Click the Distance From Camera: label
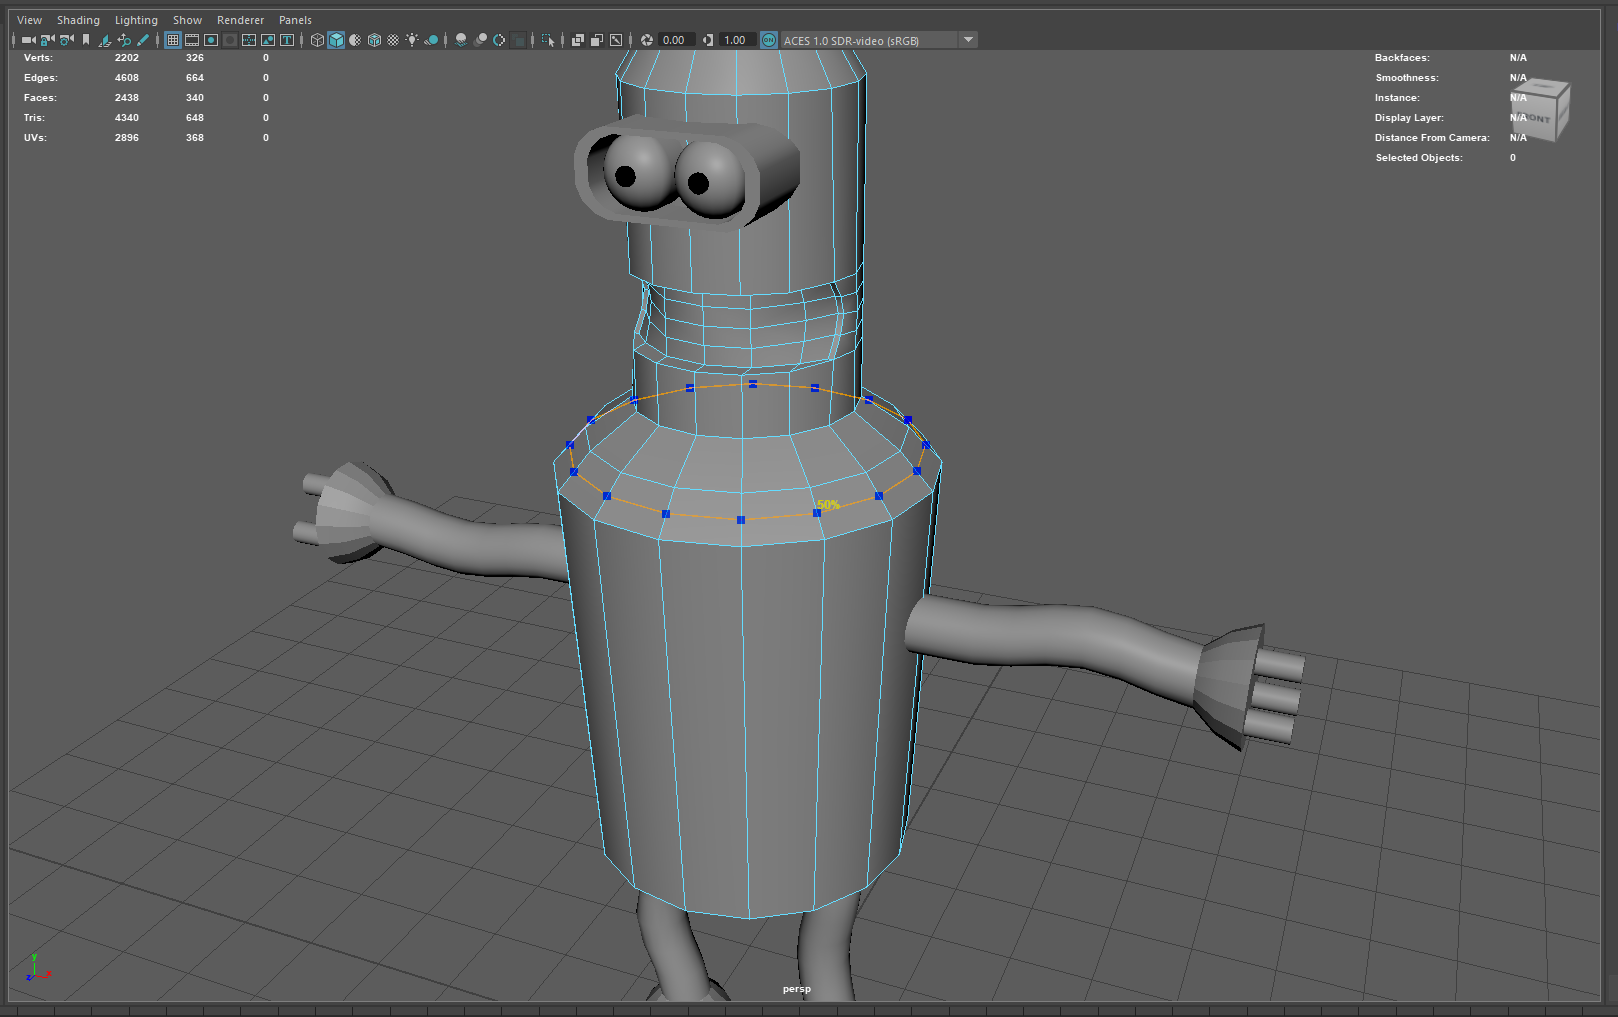 pyautogui.click(x=1432, y=138)
